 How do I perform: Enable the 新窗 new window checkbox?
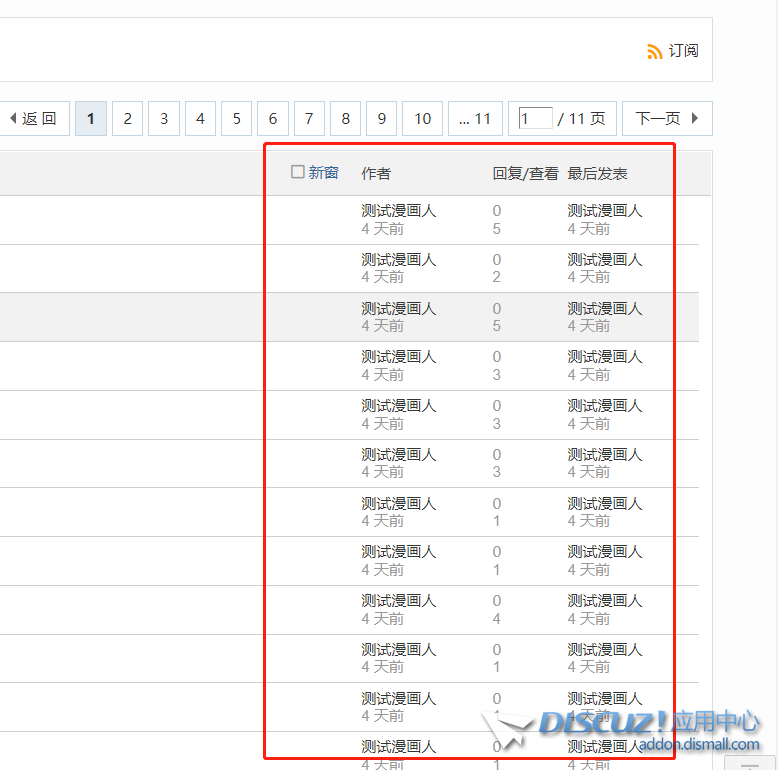tap(298, 172)
